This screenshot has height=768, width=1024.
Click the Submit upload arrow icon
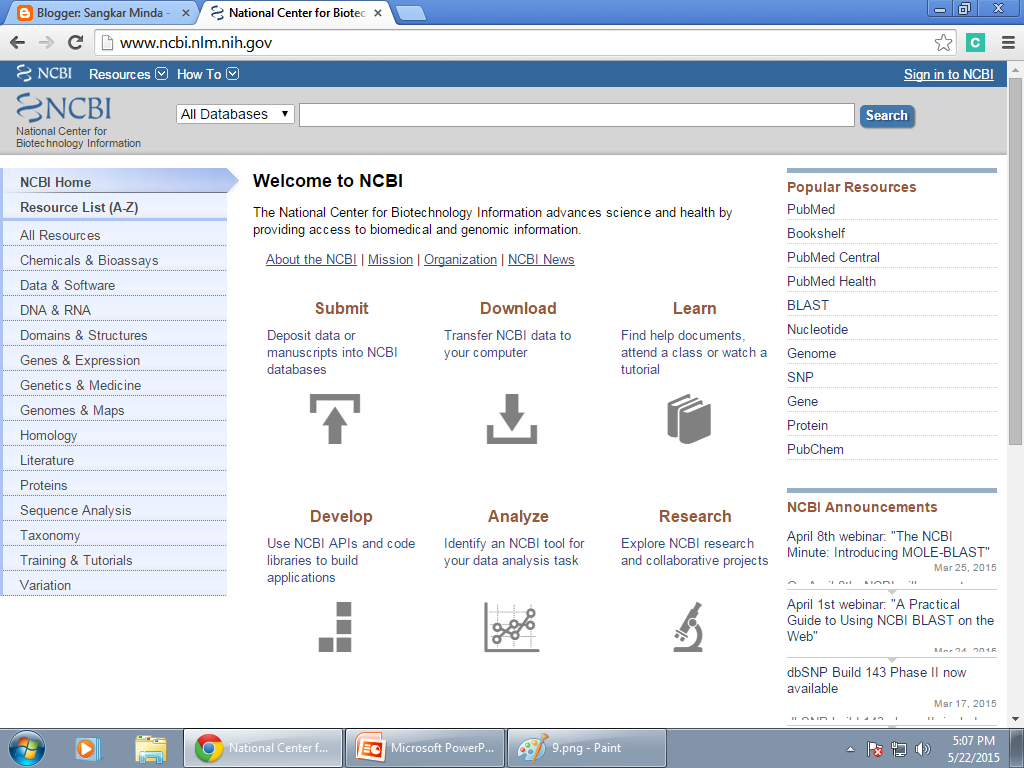(x=334, y=419)
